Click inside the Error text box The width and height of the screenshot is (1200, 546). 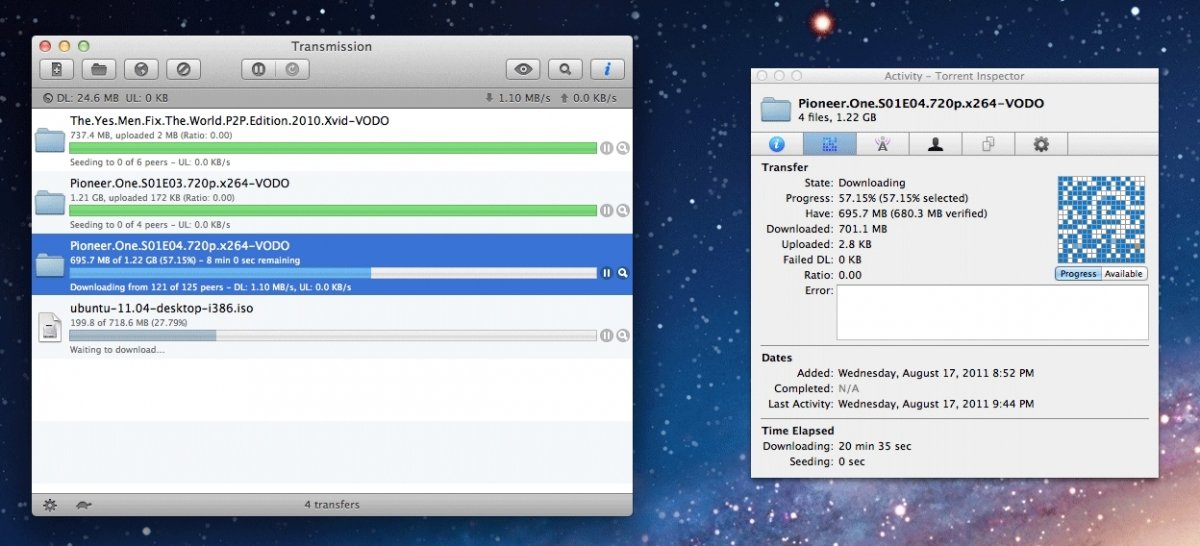[x=992, y=312]
